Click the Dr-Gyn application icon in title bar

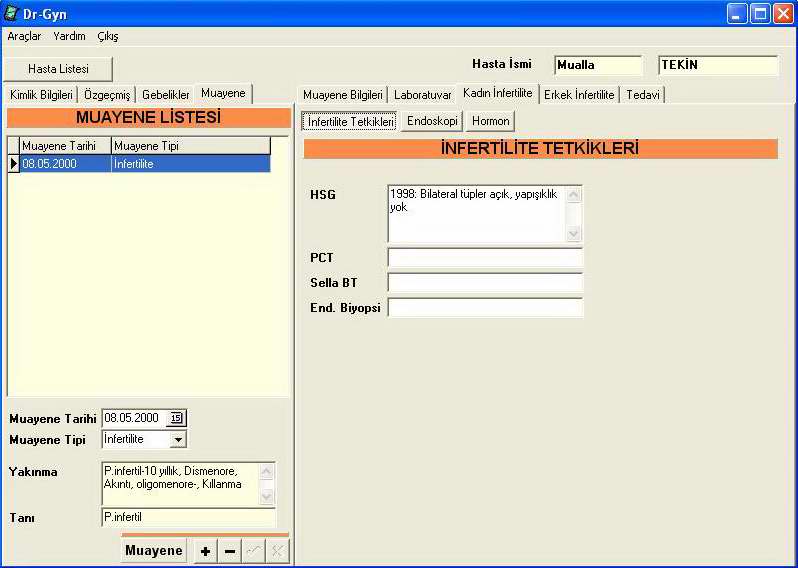11,13
